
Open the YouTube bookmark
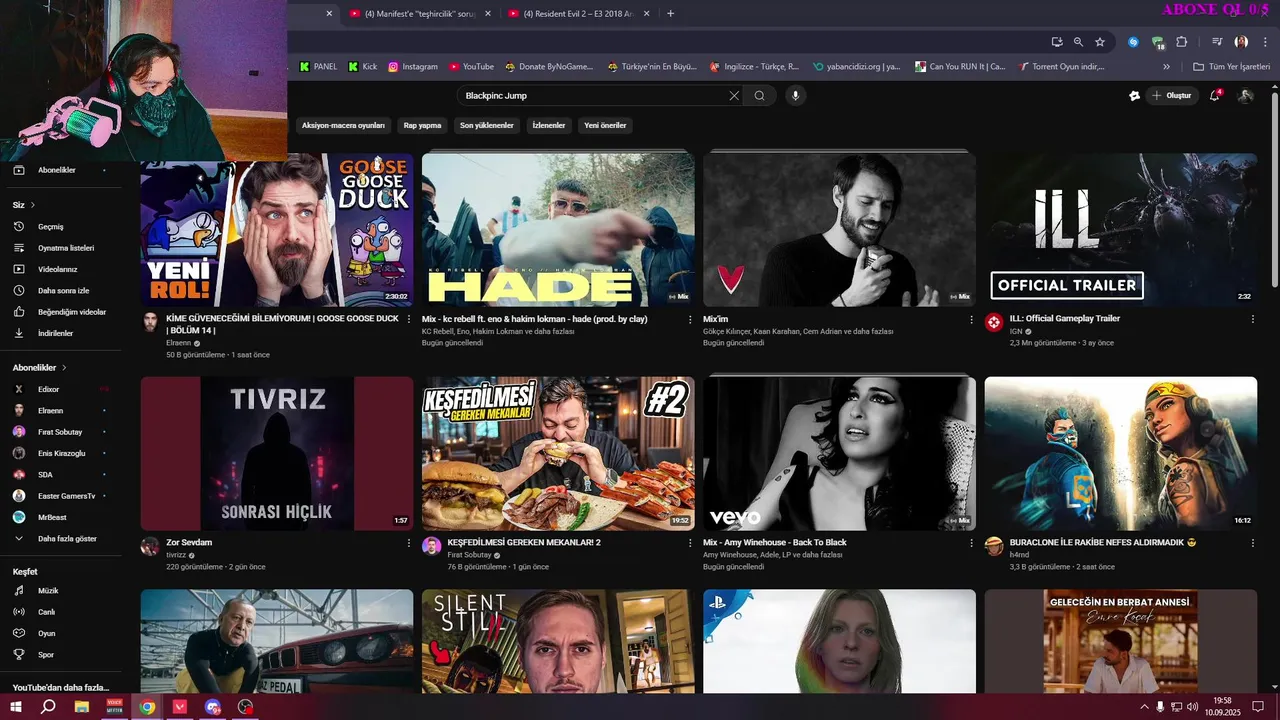pyautogui.click(x=471, y=67)
